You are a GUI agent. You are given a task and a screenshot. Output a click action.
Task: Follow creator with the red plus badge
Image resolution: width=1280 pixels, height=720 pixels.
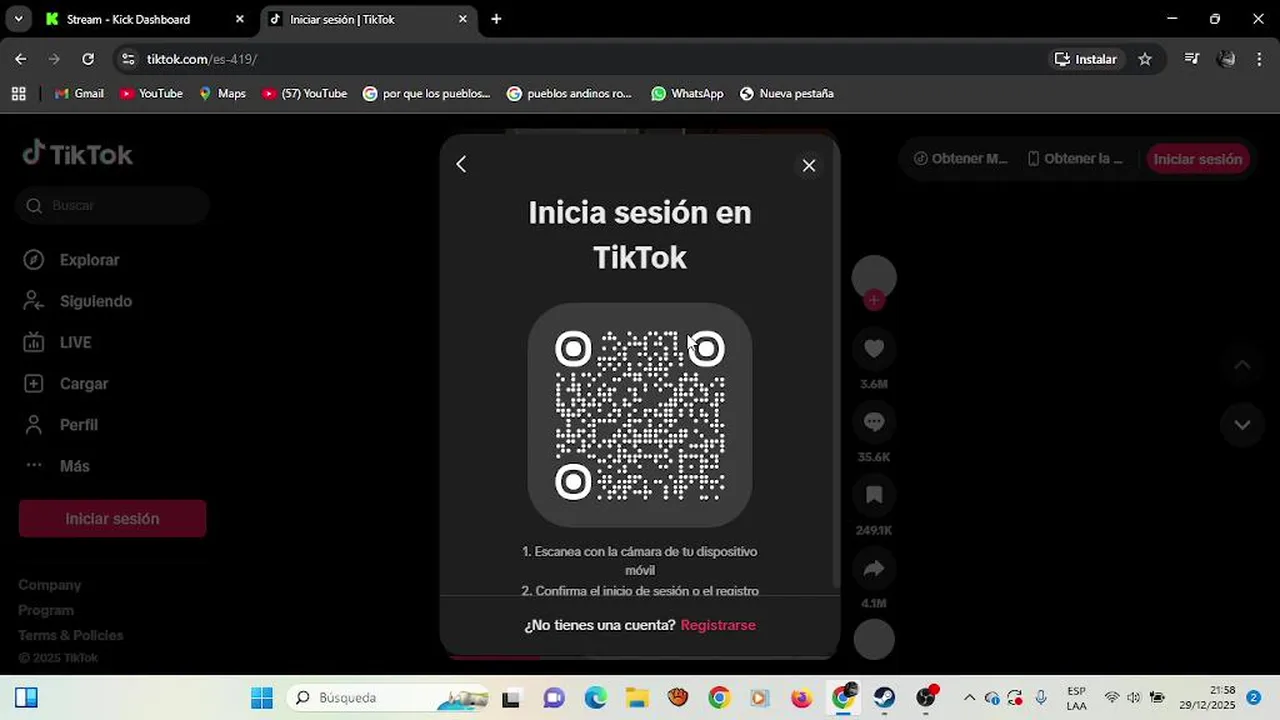(x=874, y=299)
